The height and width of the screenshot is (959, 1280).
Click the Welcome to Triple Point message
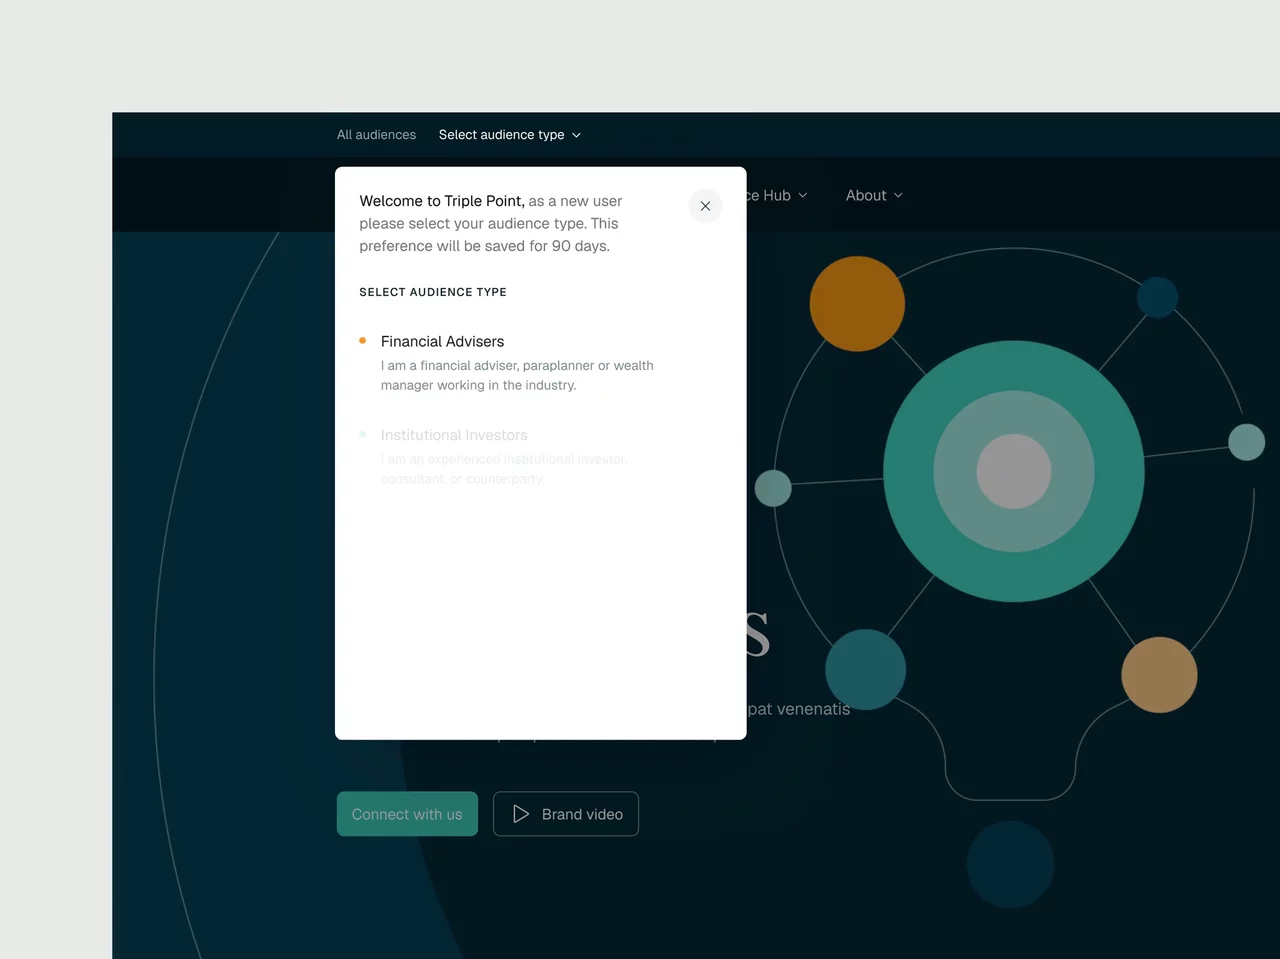[x=491, y=224]
